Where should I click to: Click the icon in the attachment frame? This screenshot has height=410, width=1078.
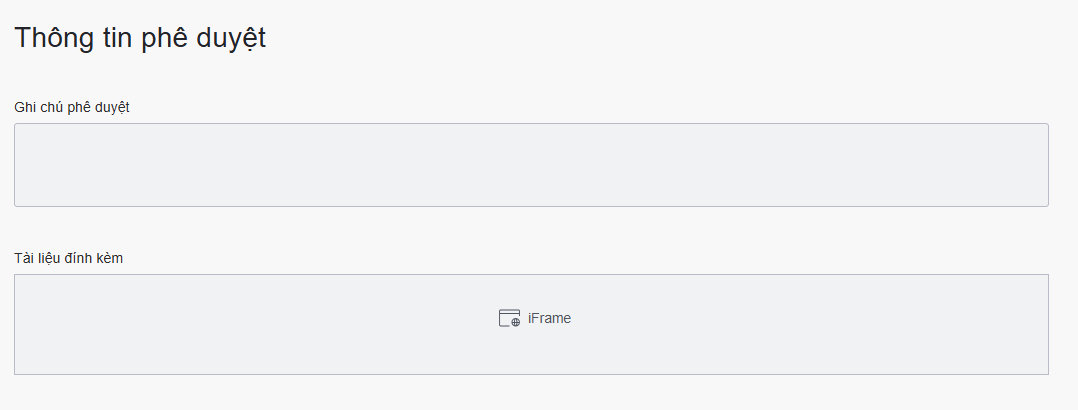click(x=509, y=319)
